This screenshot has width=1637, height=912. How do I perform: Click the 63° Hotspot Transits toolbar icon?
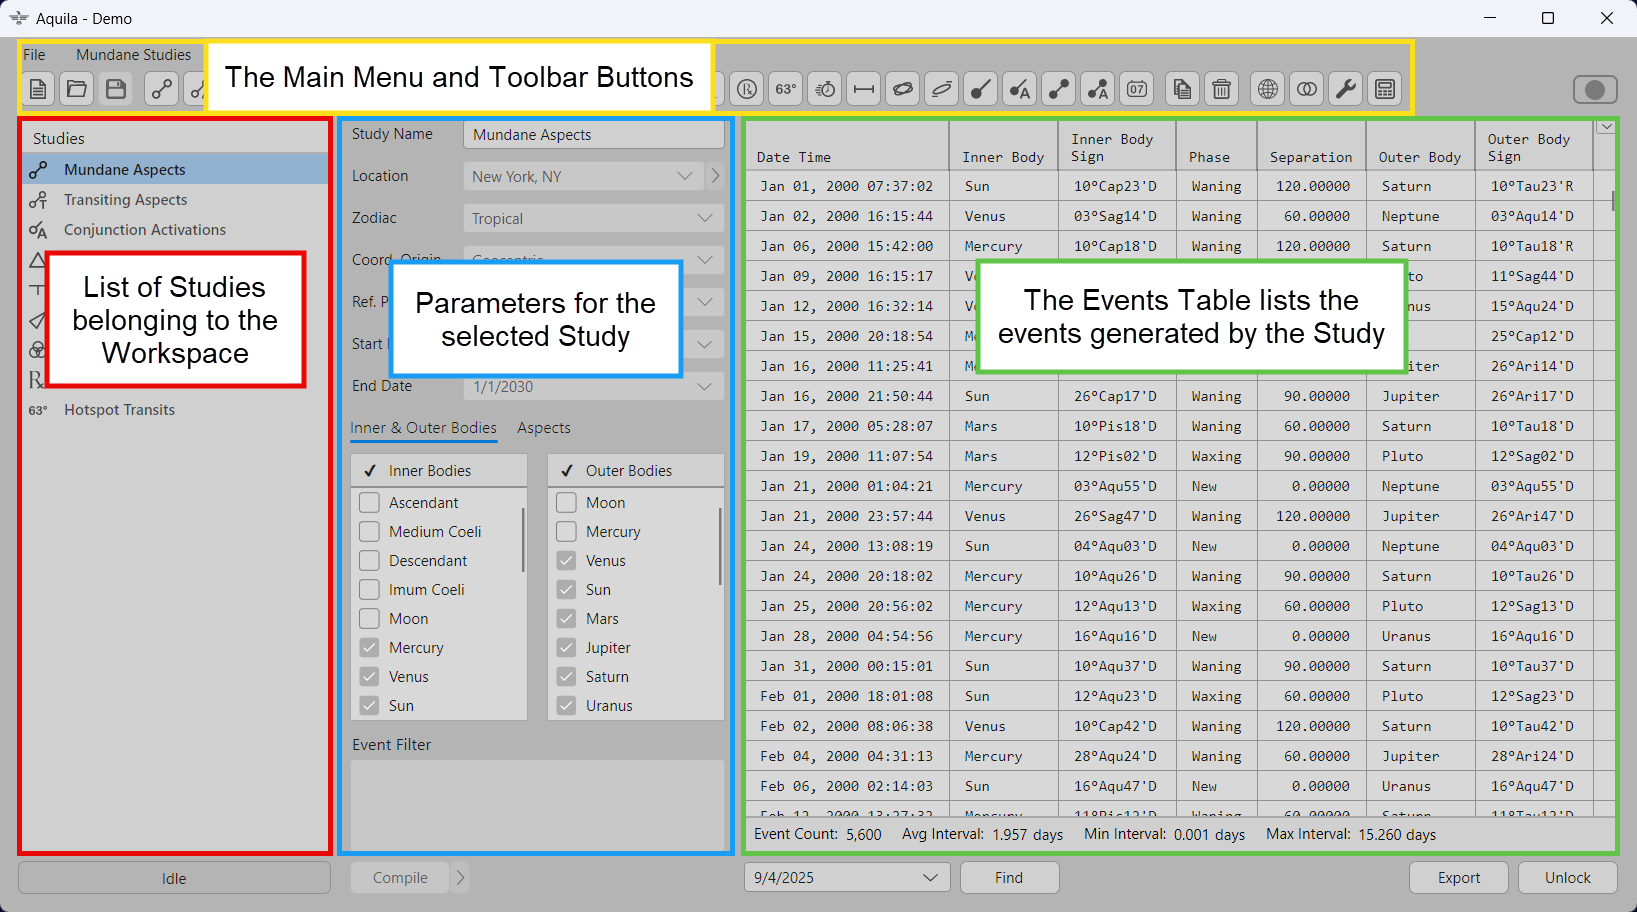coord(786,89)
